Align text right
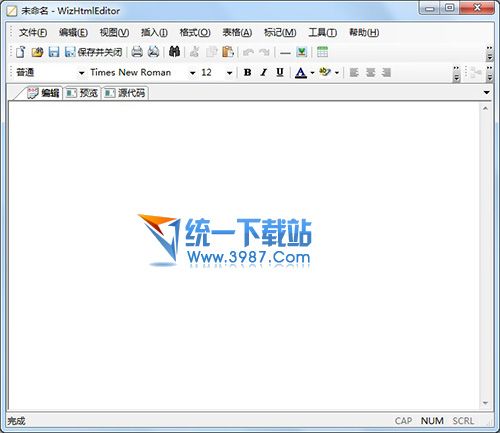This screenshot has height=433, width=500. coord(386,72)
